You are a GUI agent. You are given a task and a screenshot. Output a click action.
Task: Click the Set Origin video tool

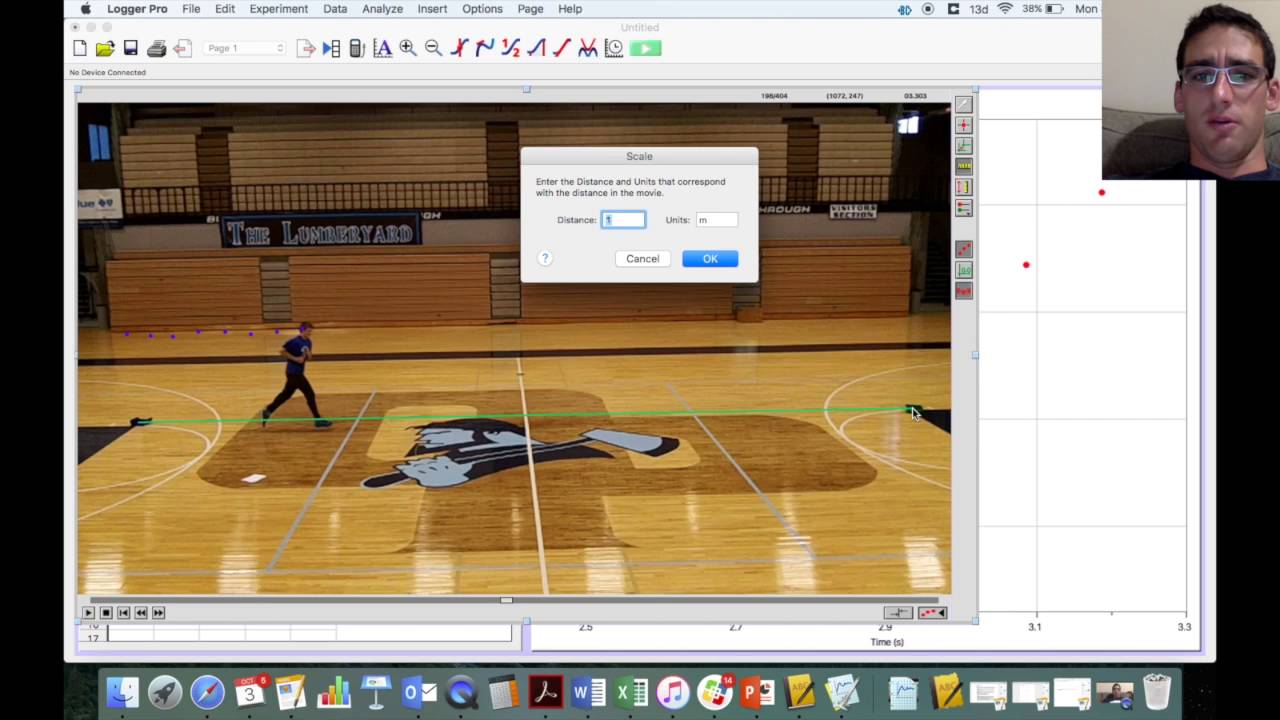click(x=963, y=146)
